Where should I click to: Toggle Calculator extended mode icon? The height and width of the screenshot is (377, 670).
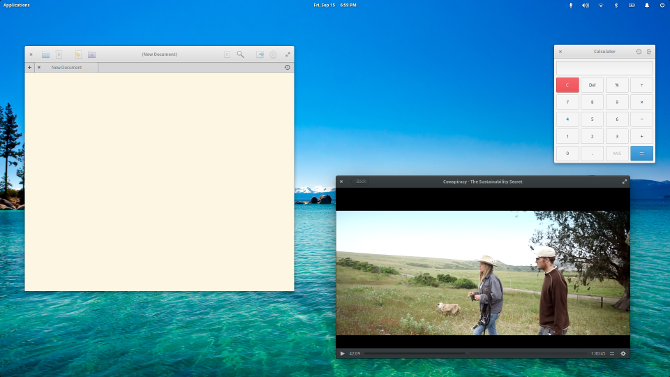tap(649, 51)
